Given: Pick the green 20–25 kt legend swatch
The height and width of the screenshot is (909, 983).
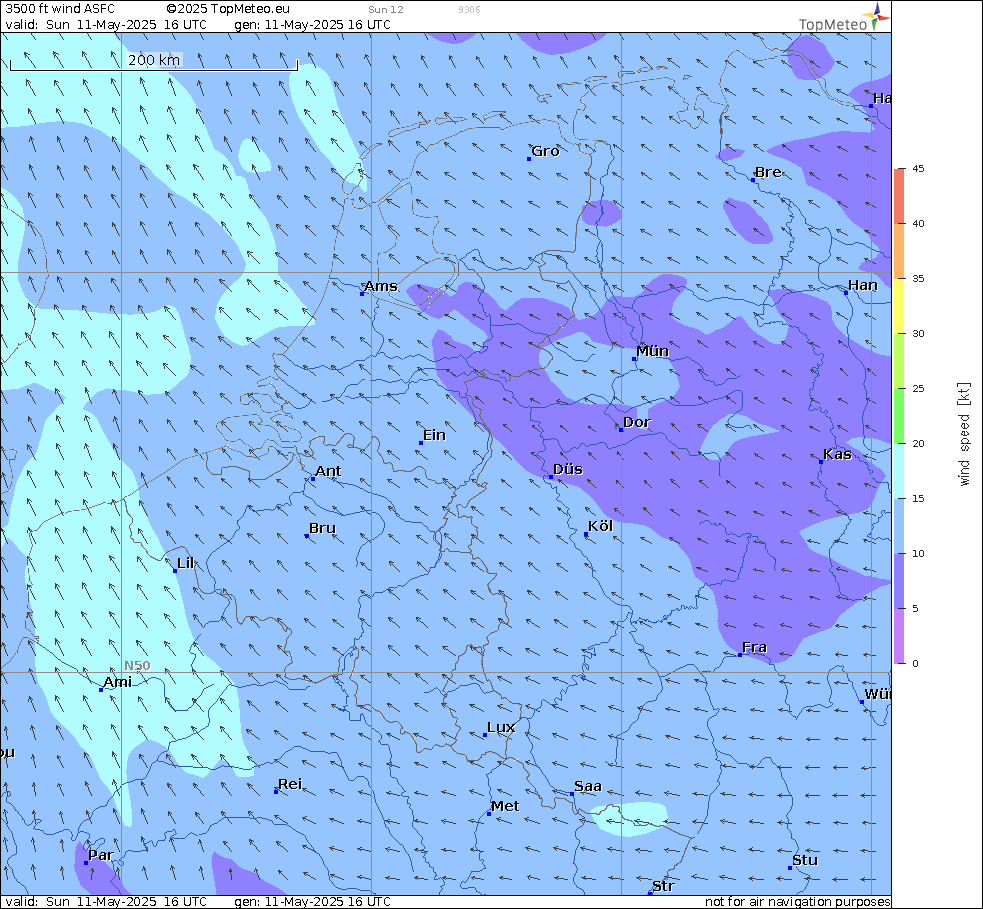Looking at the screenshot, I should (x=900, y=416).
